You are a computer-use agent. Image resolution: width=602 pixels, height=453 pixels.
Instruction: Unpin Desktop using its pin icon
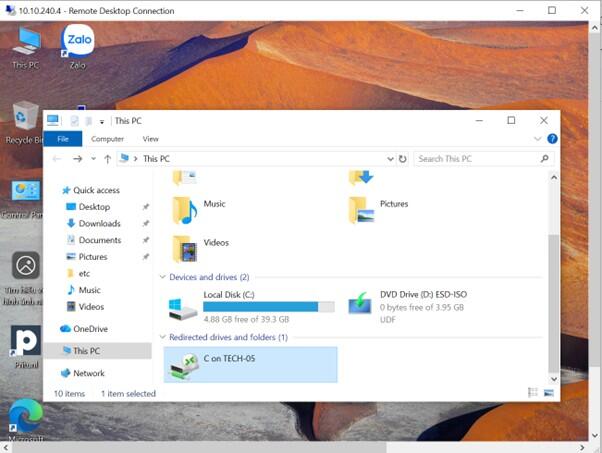146,207
